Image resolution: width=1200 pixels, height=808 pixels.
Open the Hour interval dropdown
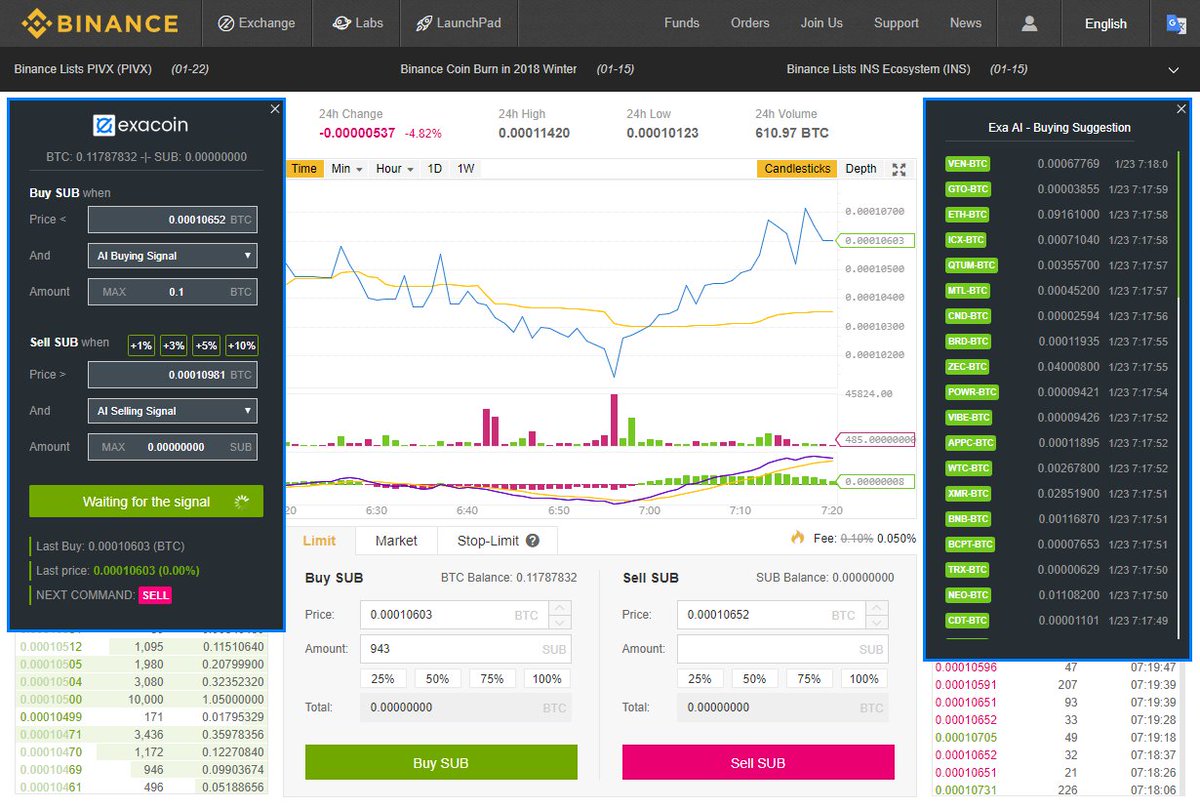click(392, 168)
